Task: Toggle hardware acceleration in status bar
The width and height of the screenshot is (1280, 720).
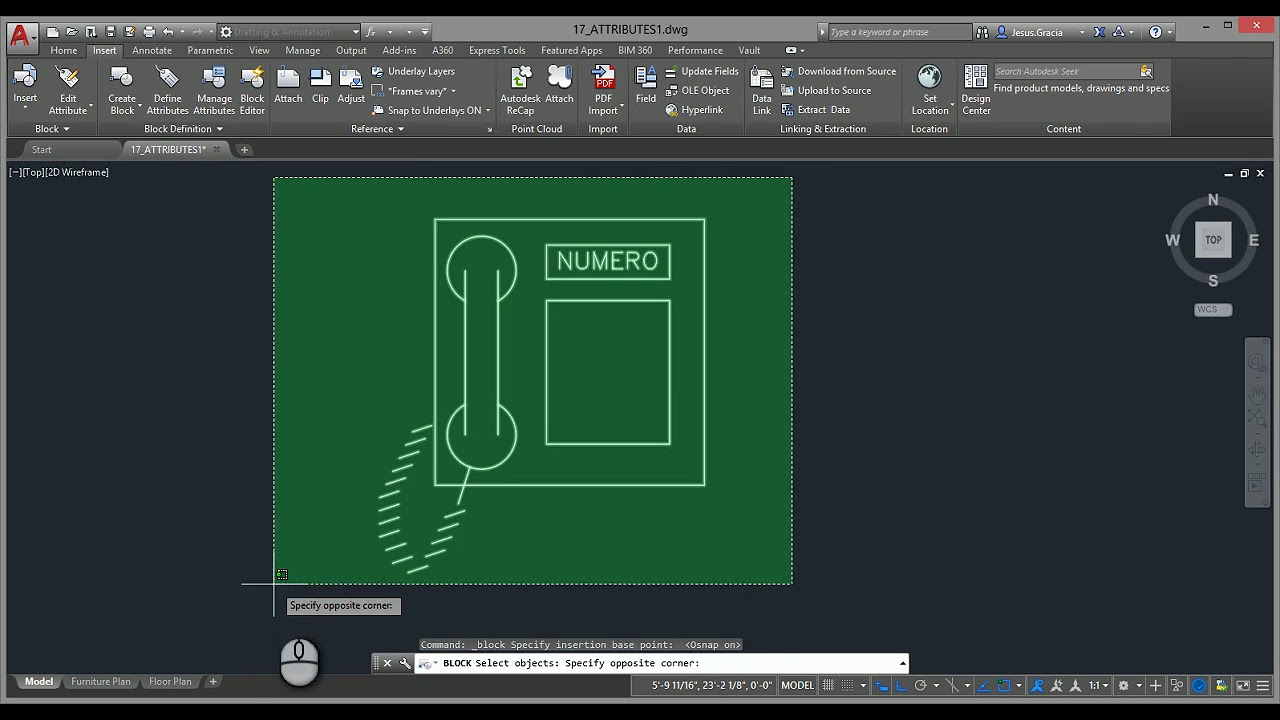Action: coord(1199,686)
